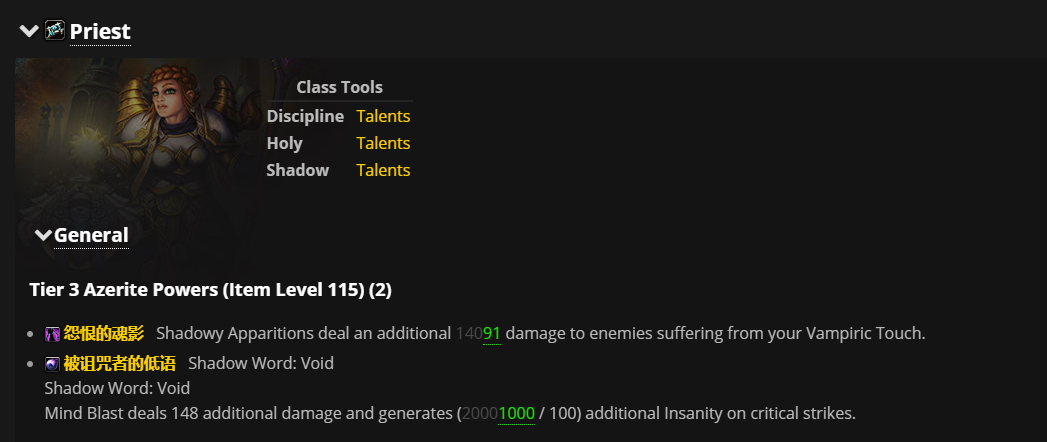Click the Priest class icon
Viewport: 1047px width, 442px height.
55,31
